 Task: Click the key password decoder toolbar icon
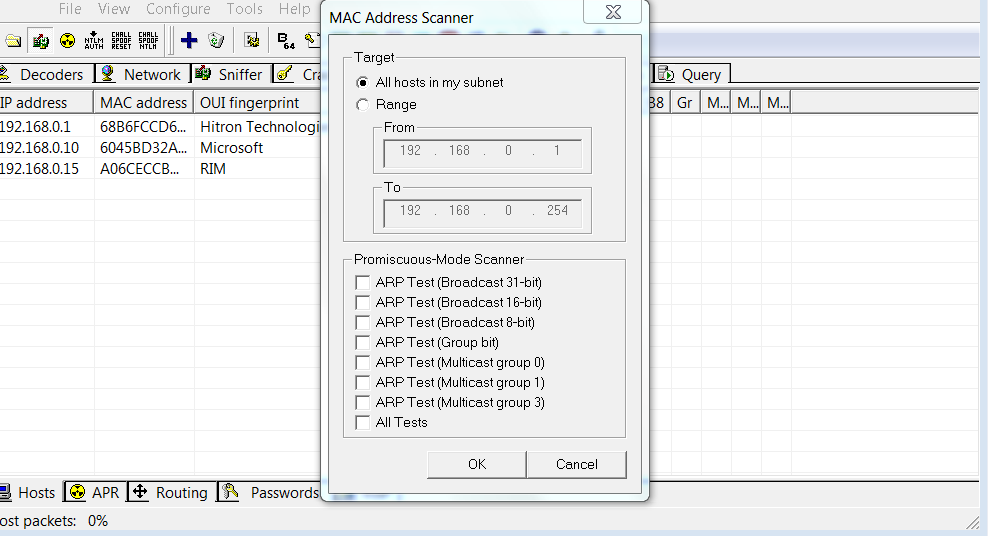point(312,41)
